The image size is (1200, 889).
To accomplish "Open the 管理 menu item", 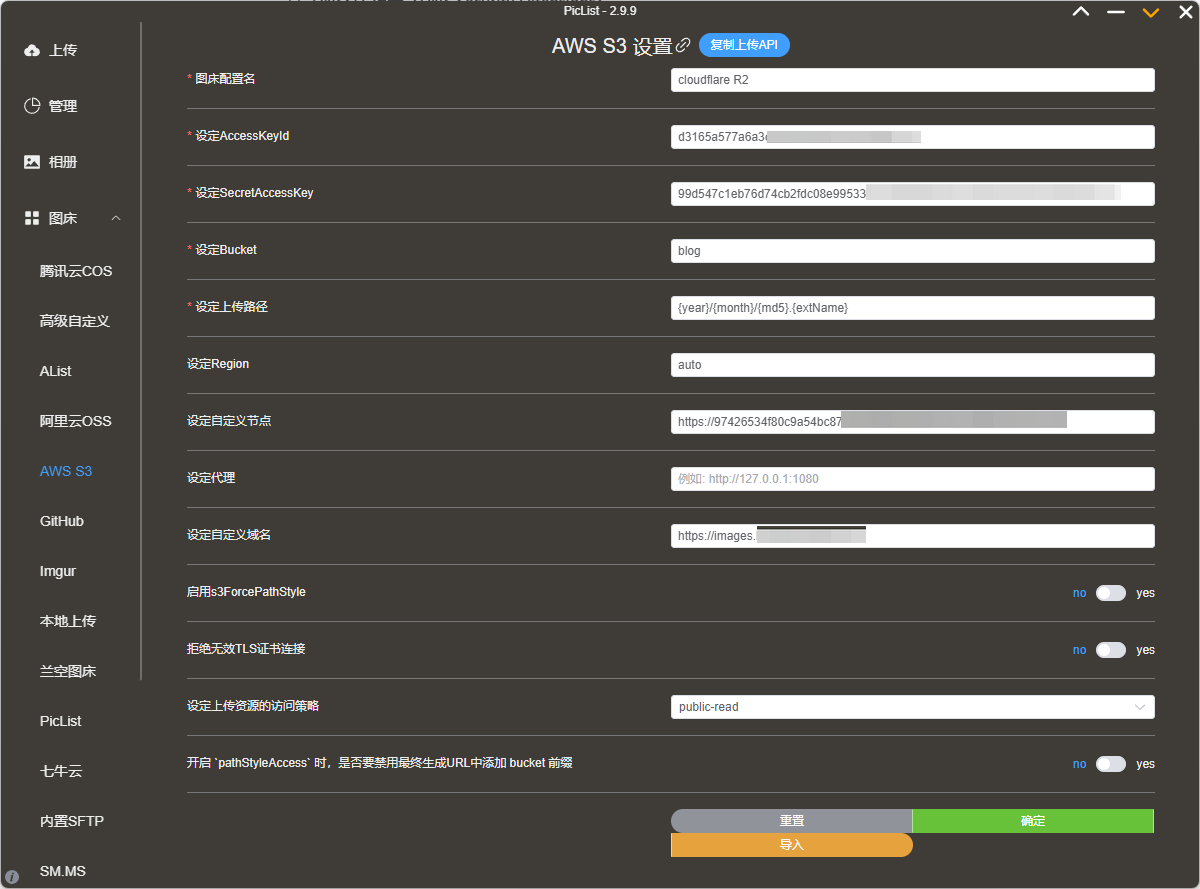I will click(x=63, y=106).
